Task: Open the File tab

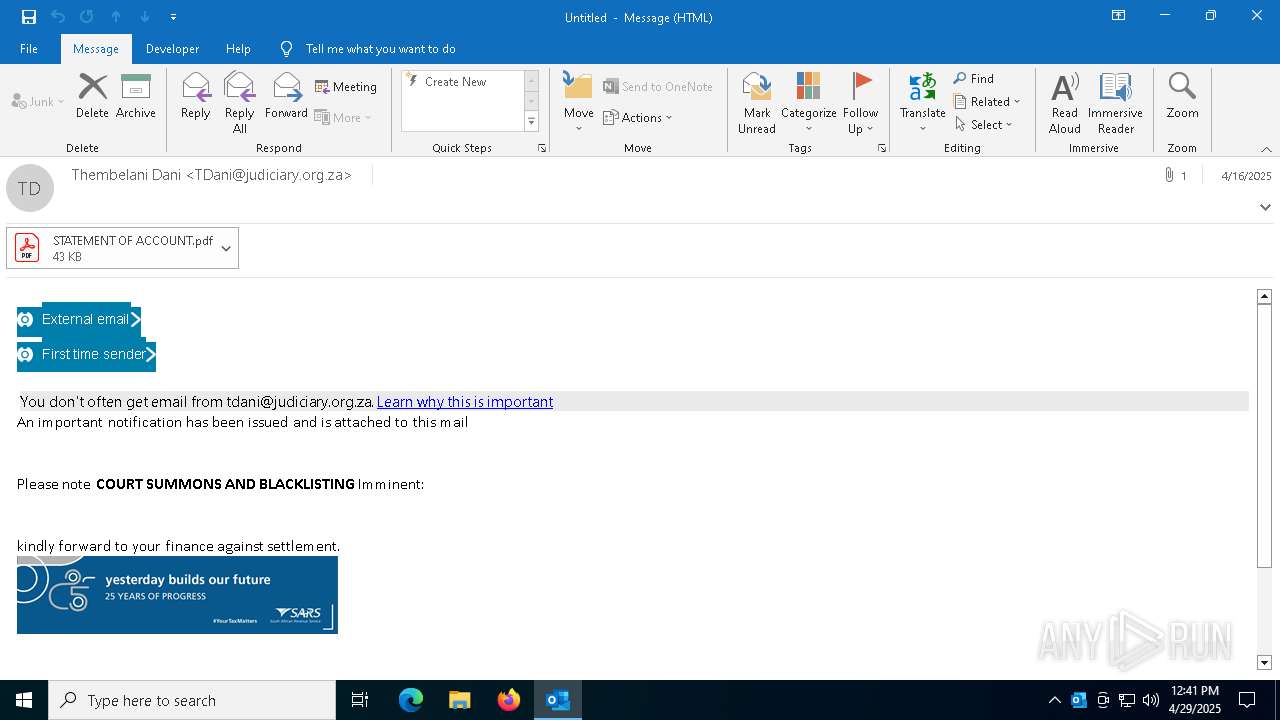Action: 29,49
